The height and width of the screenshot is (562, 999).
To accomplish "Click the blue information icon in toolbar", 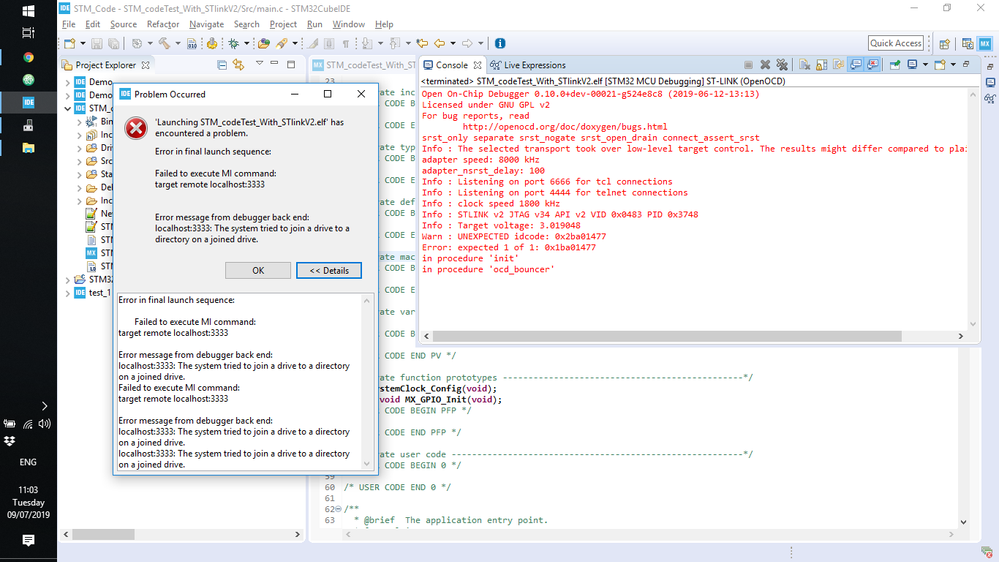I will point(500,43).
